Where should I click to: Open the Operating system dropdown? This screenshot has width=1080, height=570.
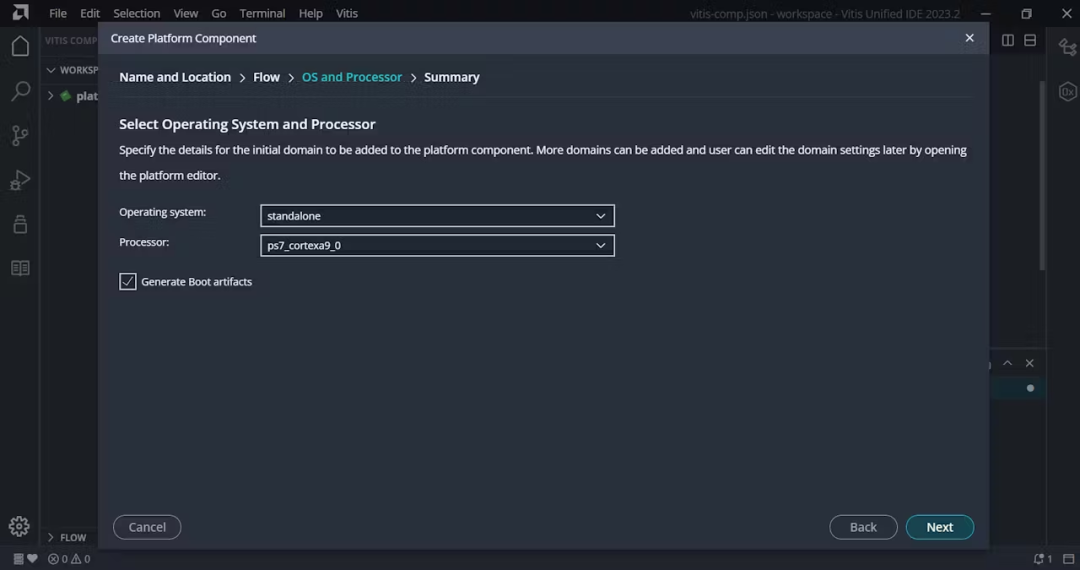[x=437, y=215]
